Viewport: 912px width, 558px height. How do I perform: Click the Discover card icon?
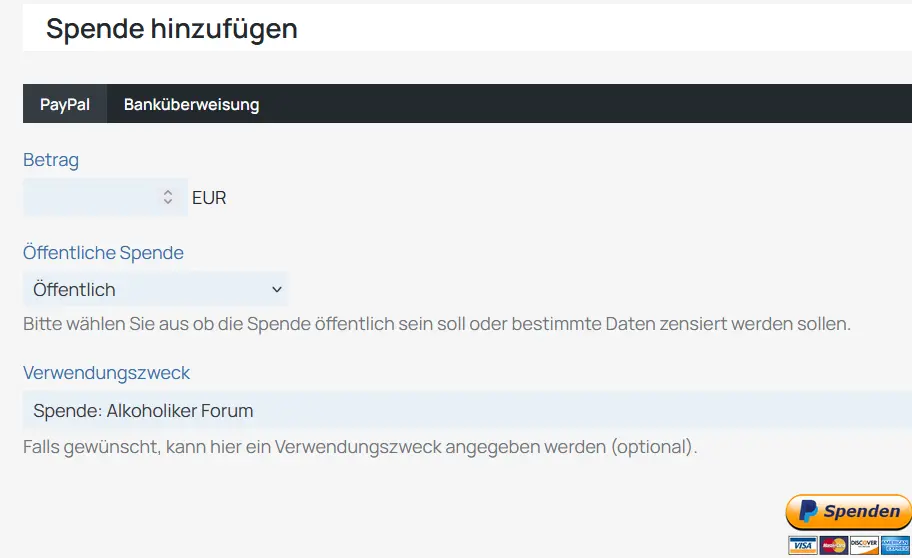pos(864,545)
